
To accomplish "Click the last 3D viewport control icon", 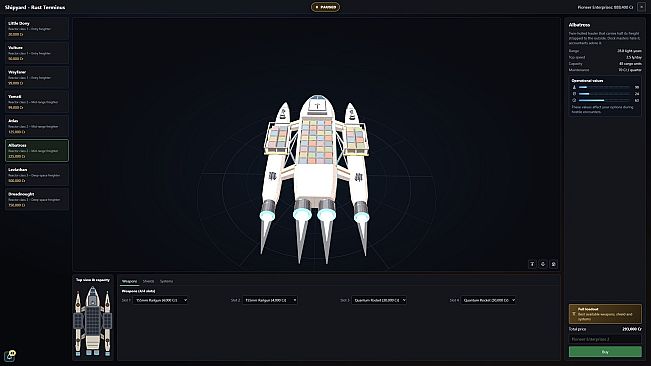I will [553, 264].
